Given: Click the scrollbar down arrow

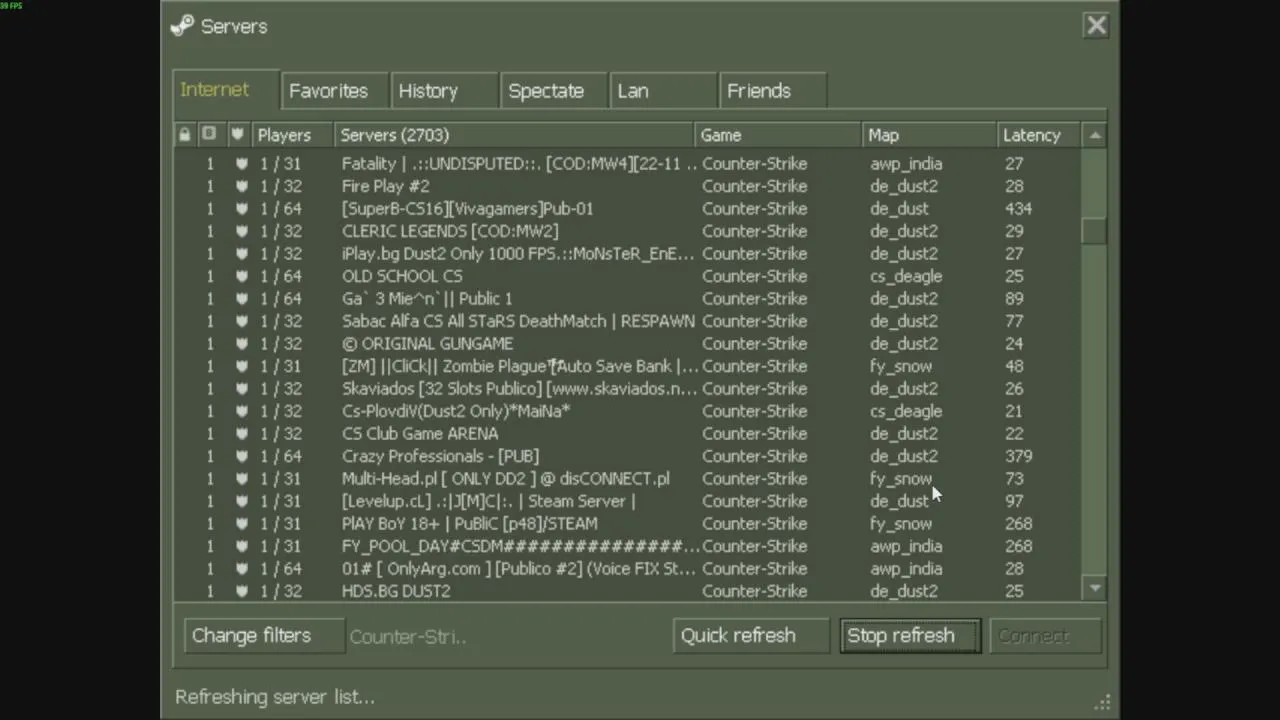Looking at the screenshot, I should [x=1095, y=589].
